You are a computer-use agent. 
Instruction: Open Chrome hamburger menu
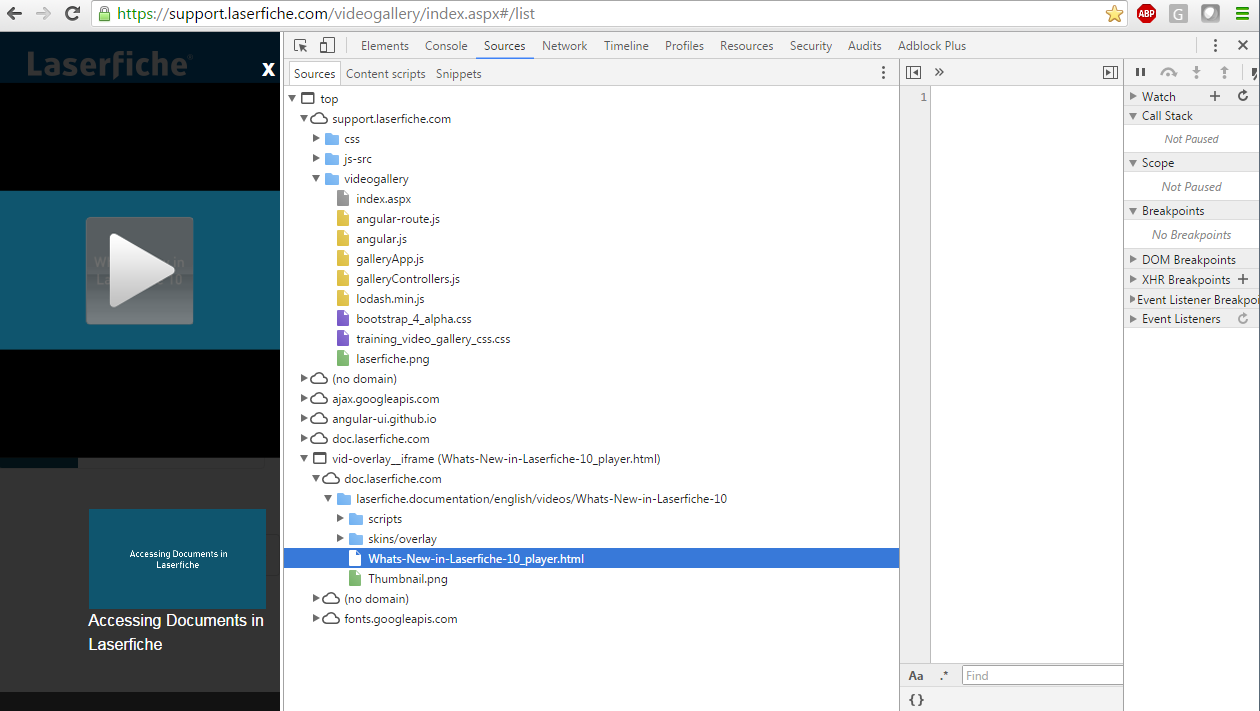tap(1242, 14)
